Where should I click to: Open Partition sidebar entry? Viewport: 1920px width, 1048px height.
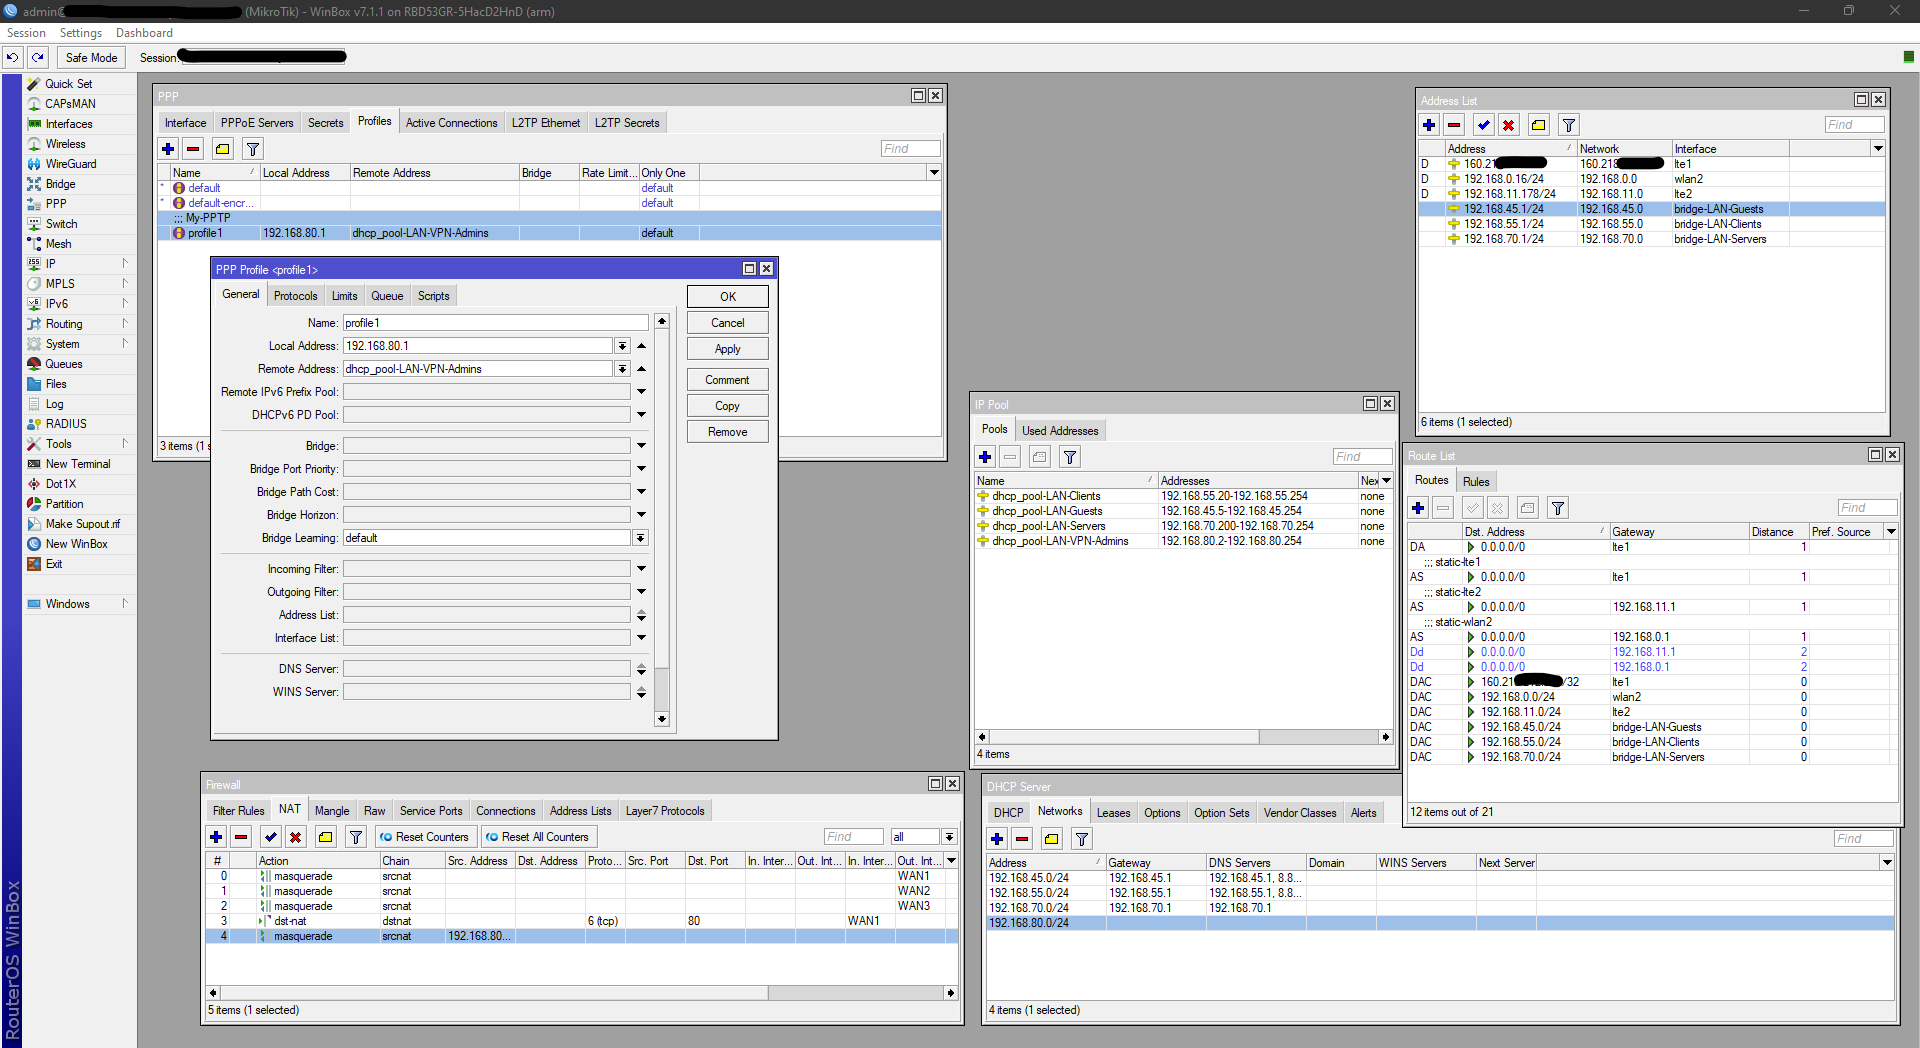click(64, 504)
